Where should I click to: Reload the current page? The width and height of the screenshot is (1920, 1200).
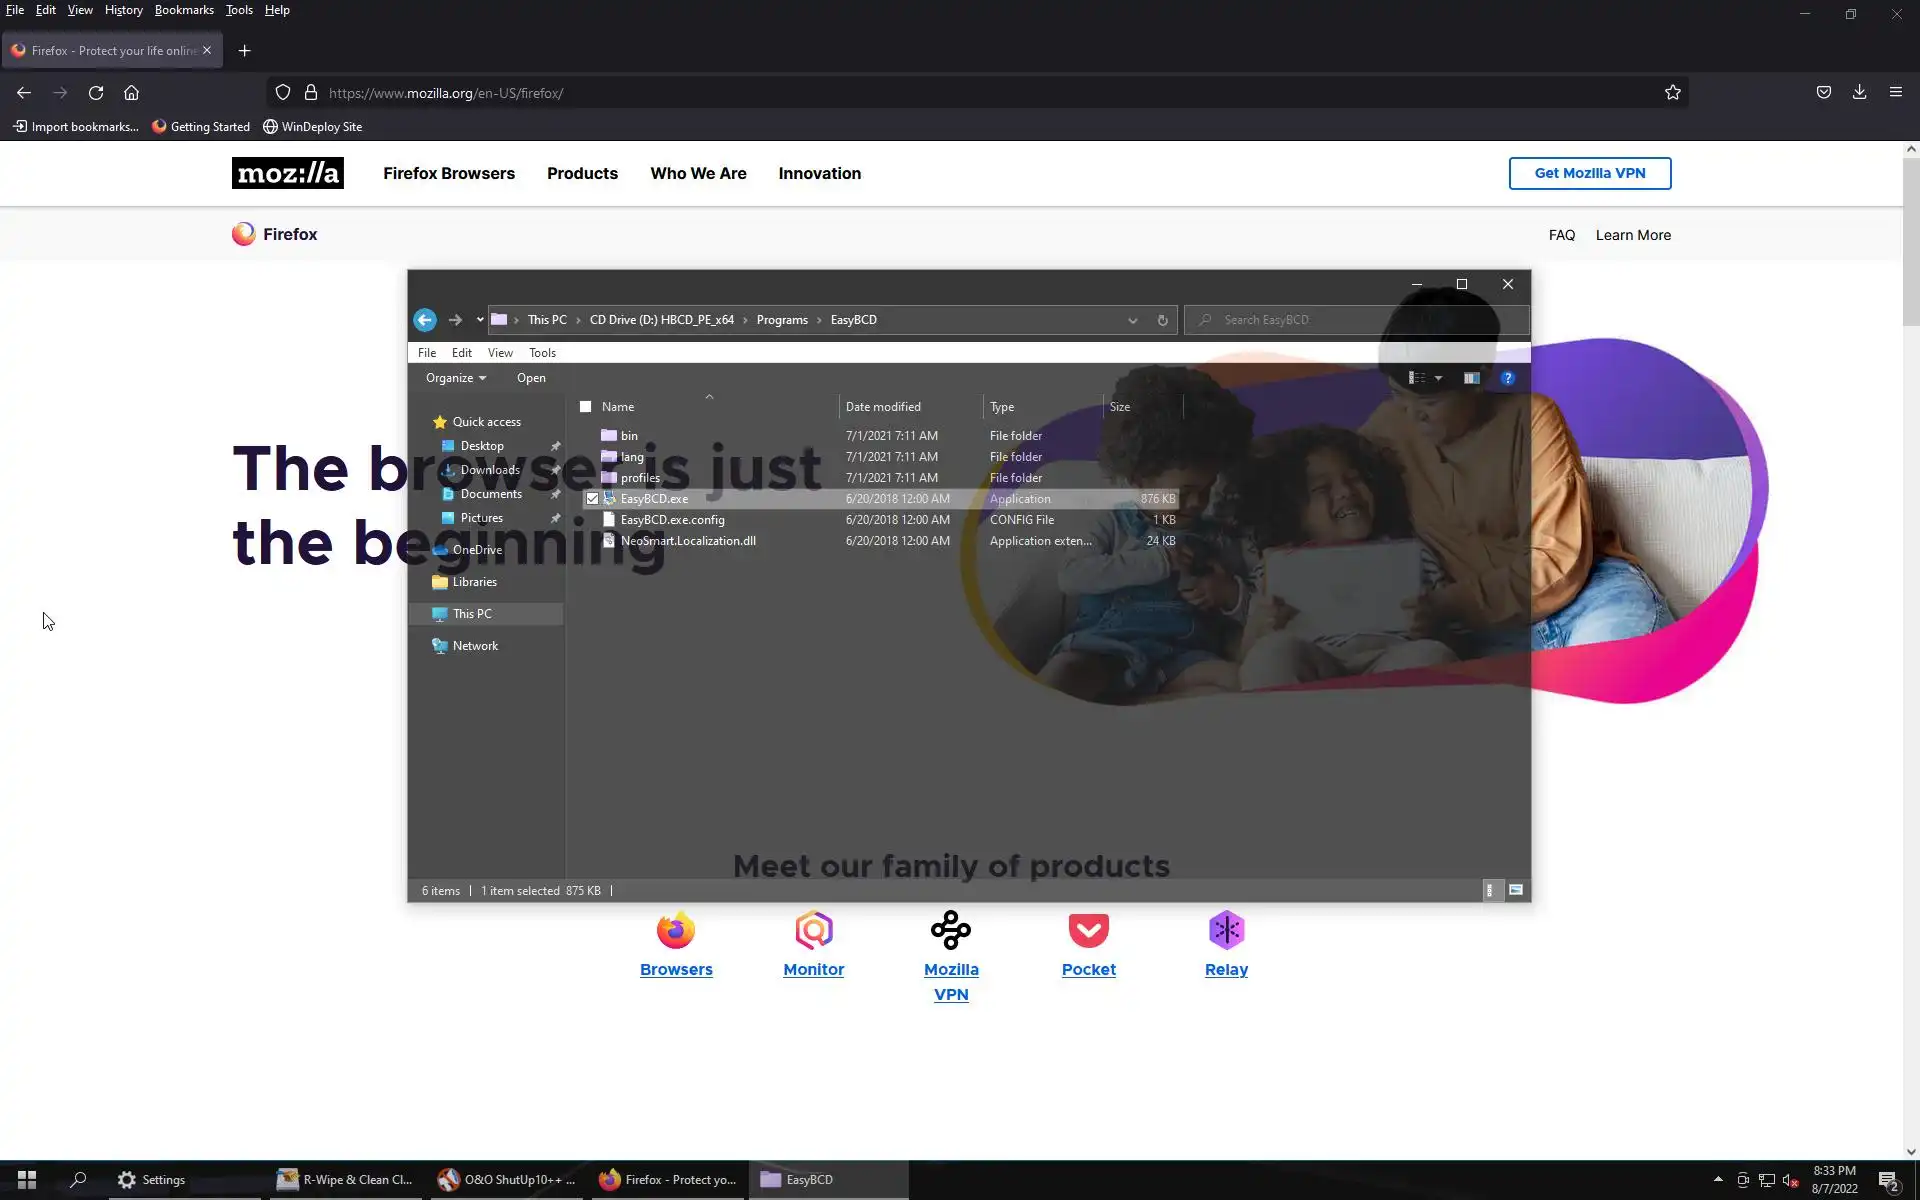[x=96, y=93]
